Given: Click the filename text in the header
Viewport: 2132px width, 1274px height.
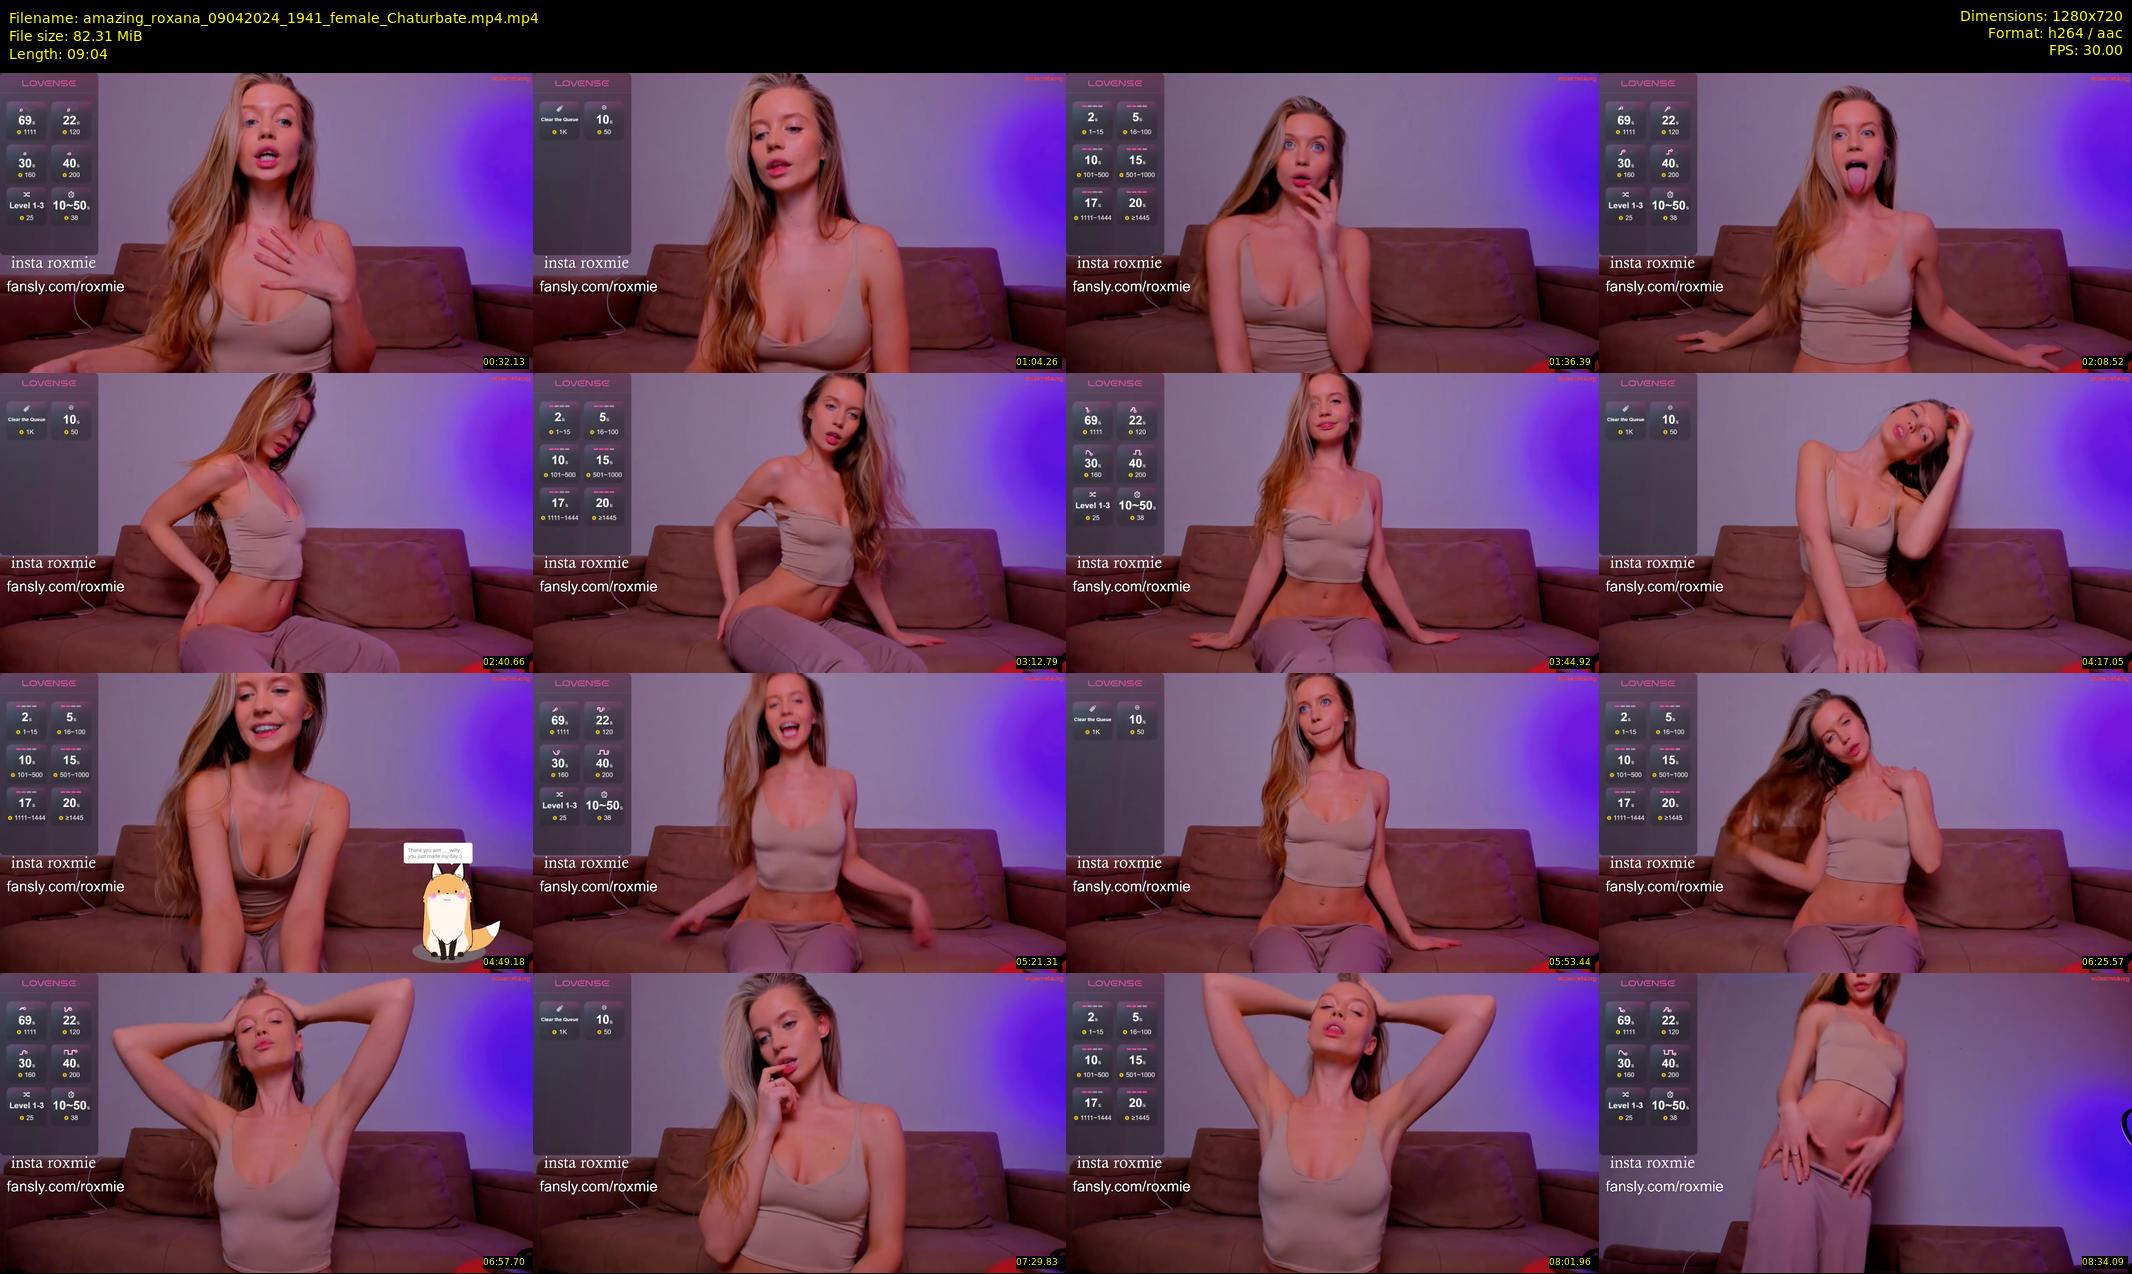Looking at the screenshot, I should pyautogui.click(x=273, y=18).
